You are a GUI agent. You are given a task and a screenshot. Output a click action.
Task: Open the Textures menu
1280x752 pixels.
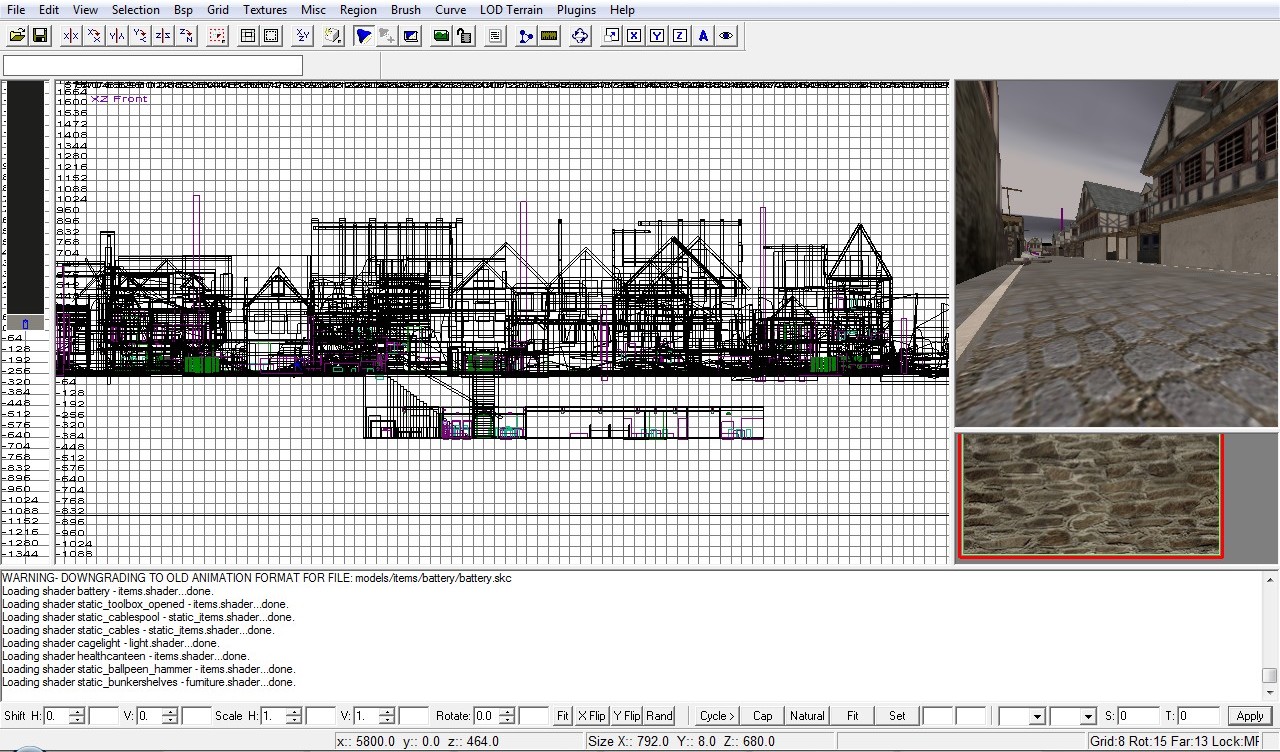tap(265, 10)
